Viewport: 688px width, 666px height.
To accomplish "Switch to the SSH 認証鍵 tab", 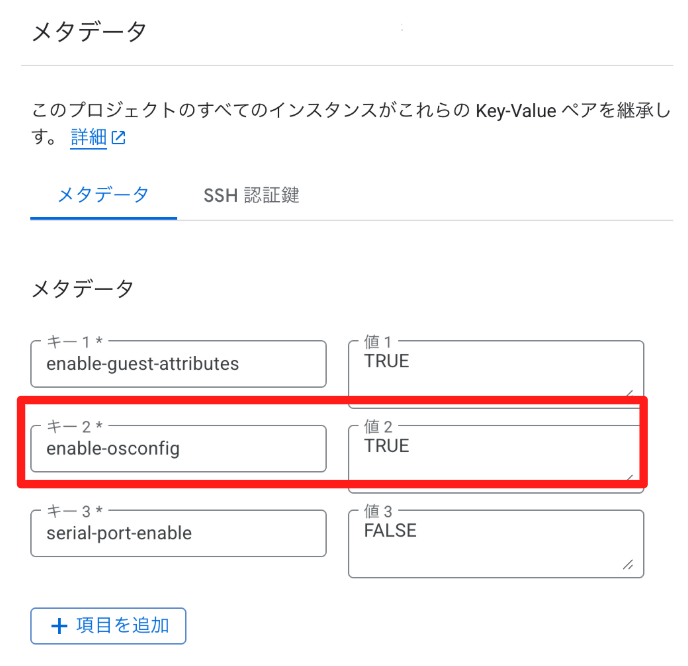I will tap(251, 195).
